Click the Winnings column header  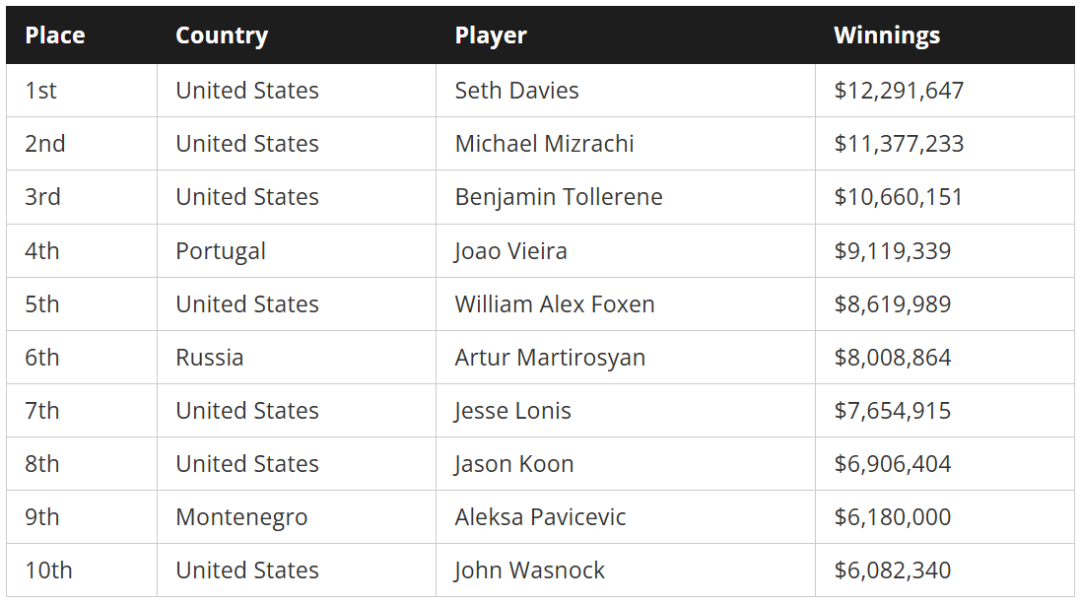pos(886,35)
